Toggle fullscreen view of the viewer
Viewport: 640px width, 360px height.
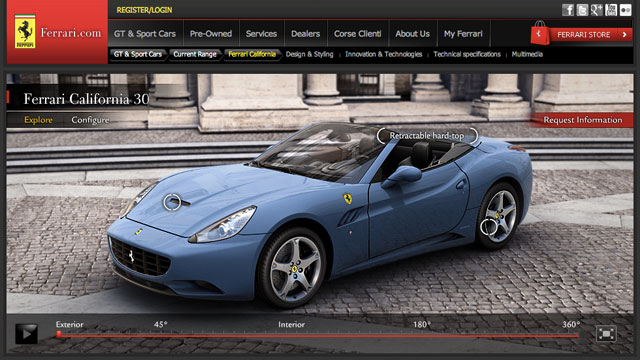pos(606,334)
